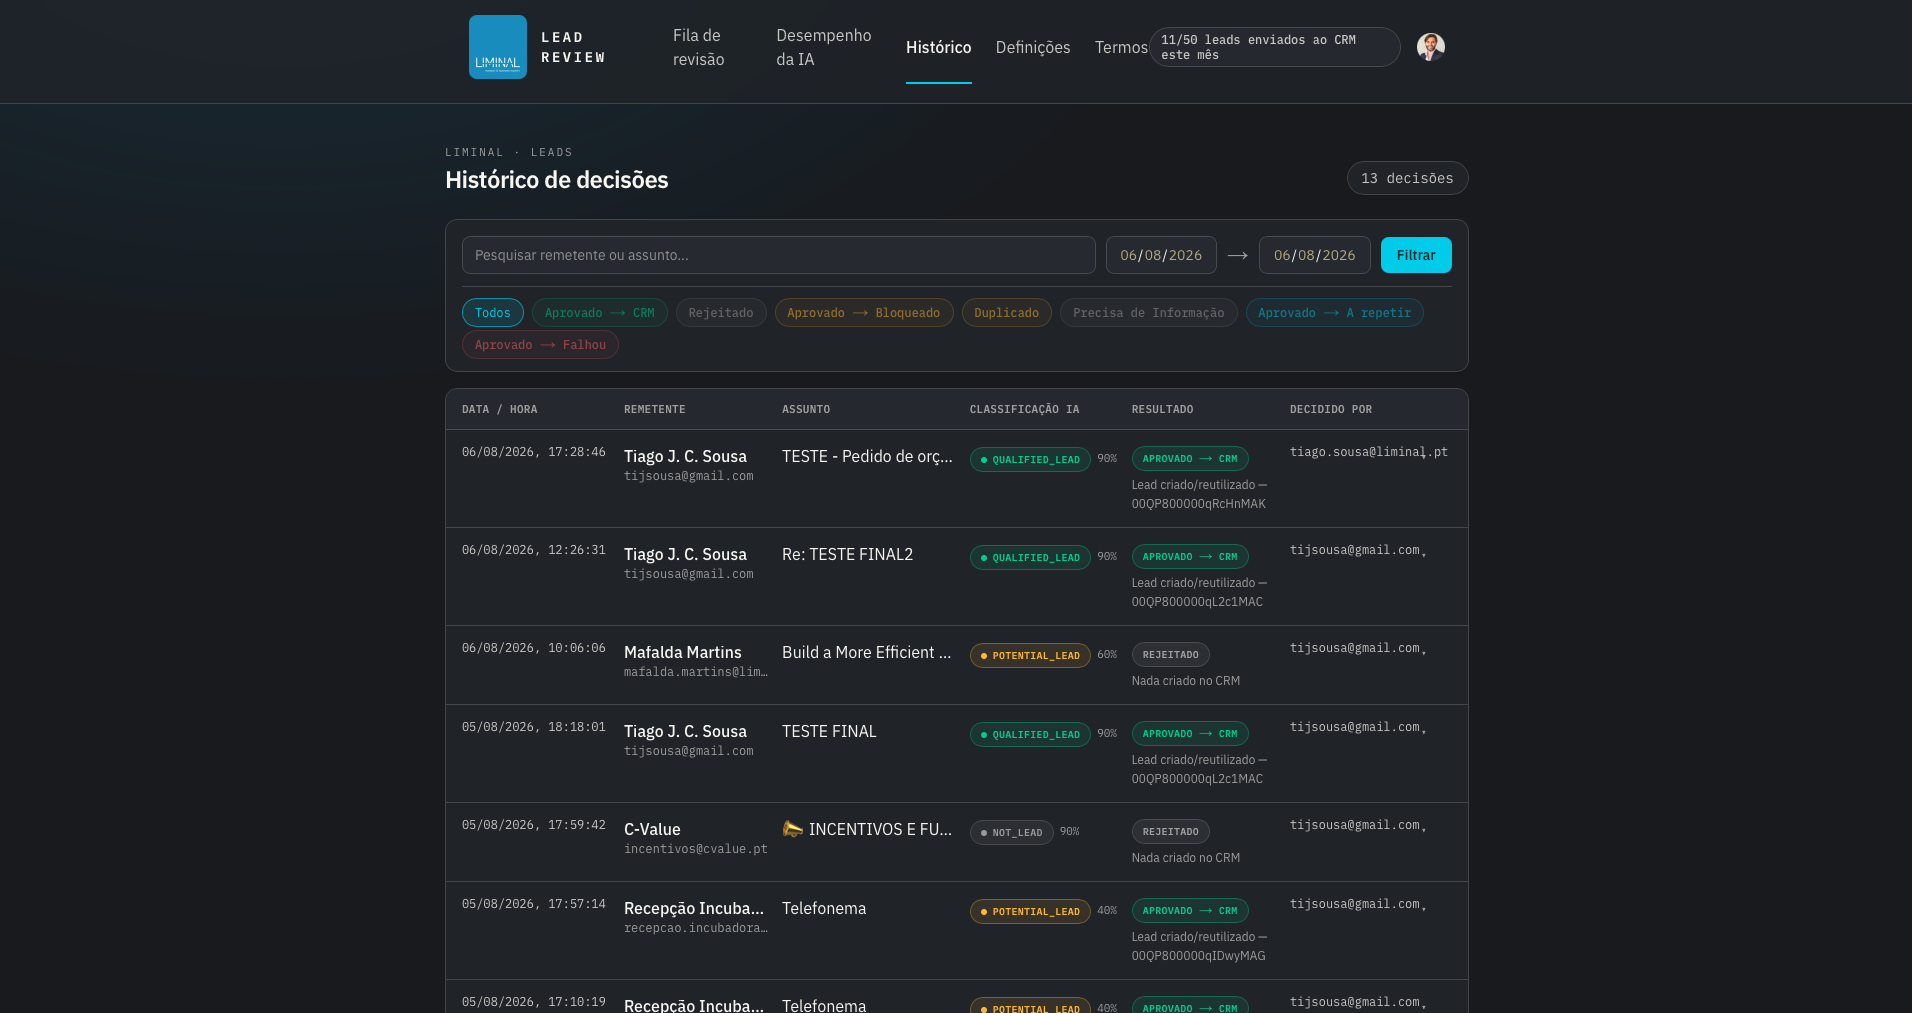The image size is (1912, 1013).
Task: Click the REJEITADO badge in Mafalda Martins row
Action: tap(1171, 655)
